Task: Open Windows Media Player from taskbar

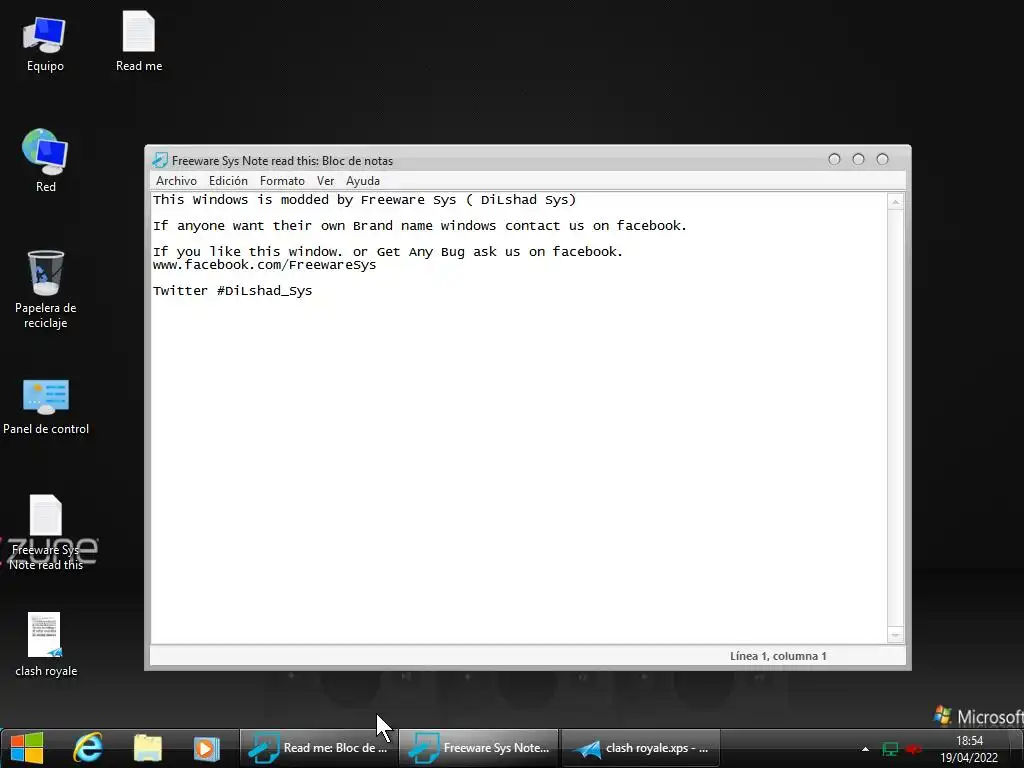Action: 206,748
